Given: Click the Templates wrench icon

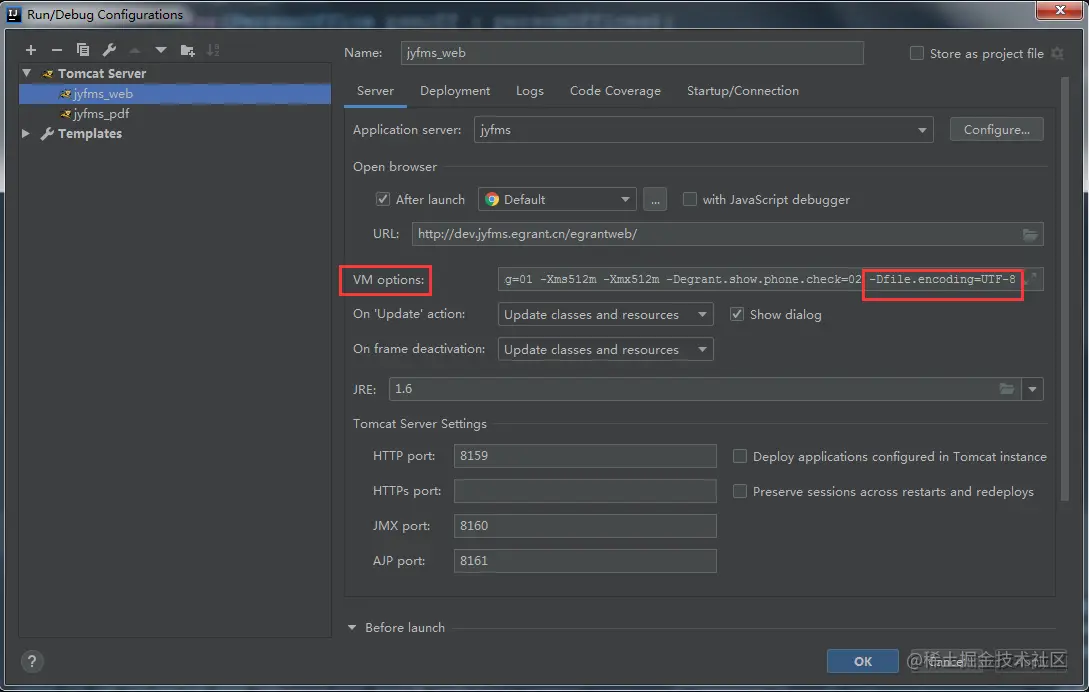Looking at the screenshot, I should [x=47, y=133].
